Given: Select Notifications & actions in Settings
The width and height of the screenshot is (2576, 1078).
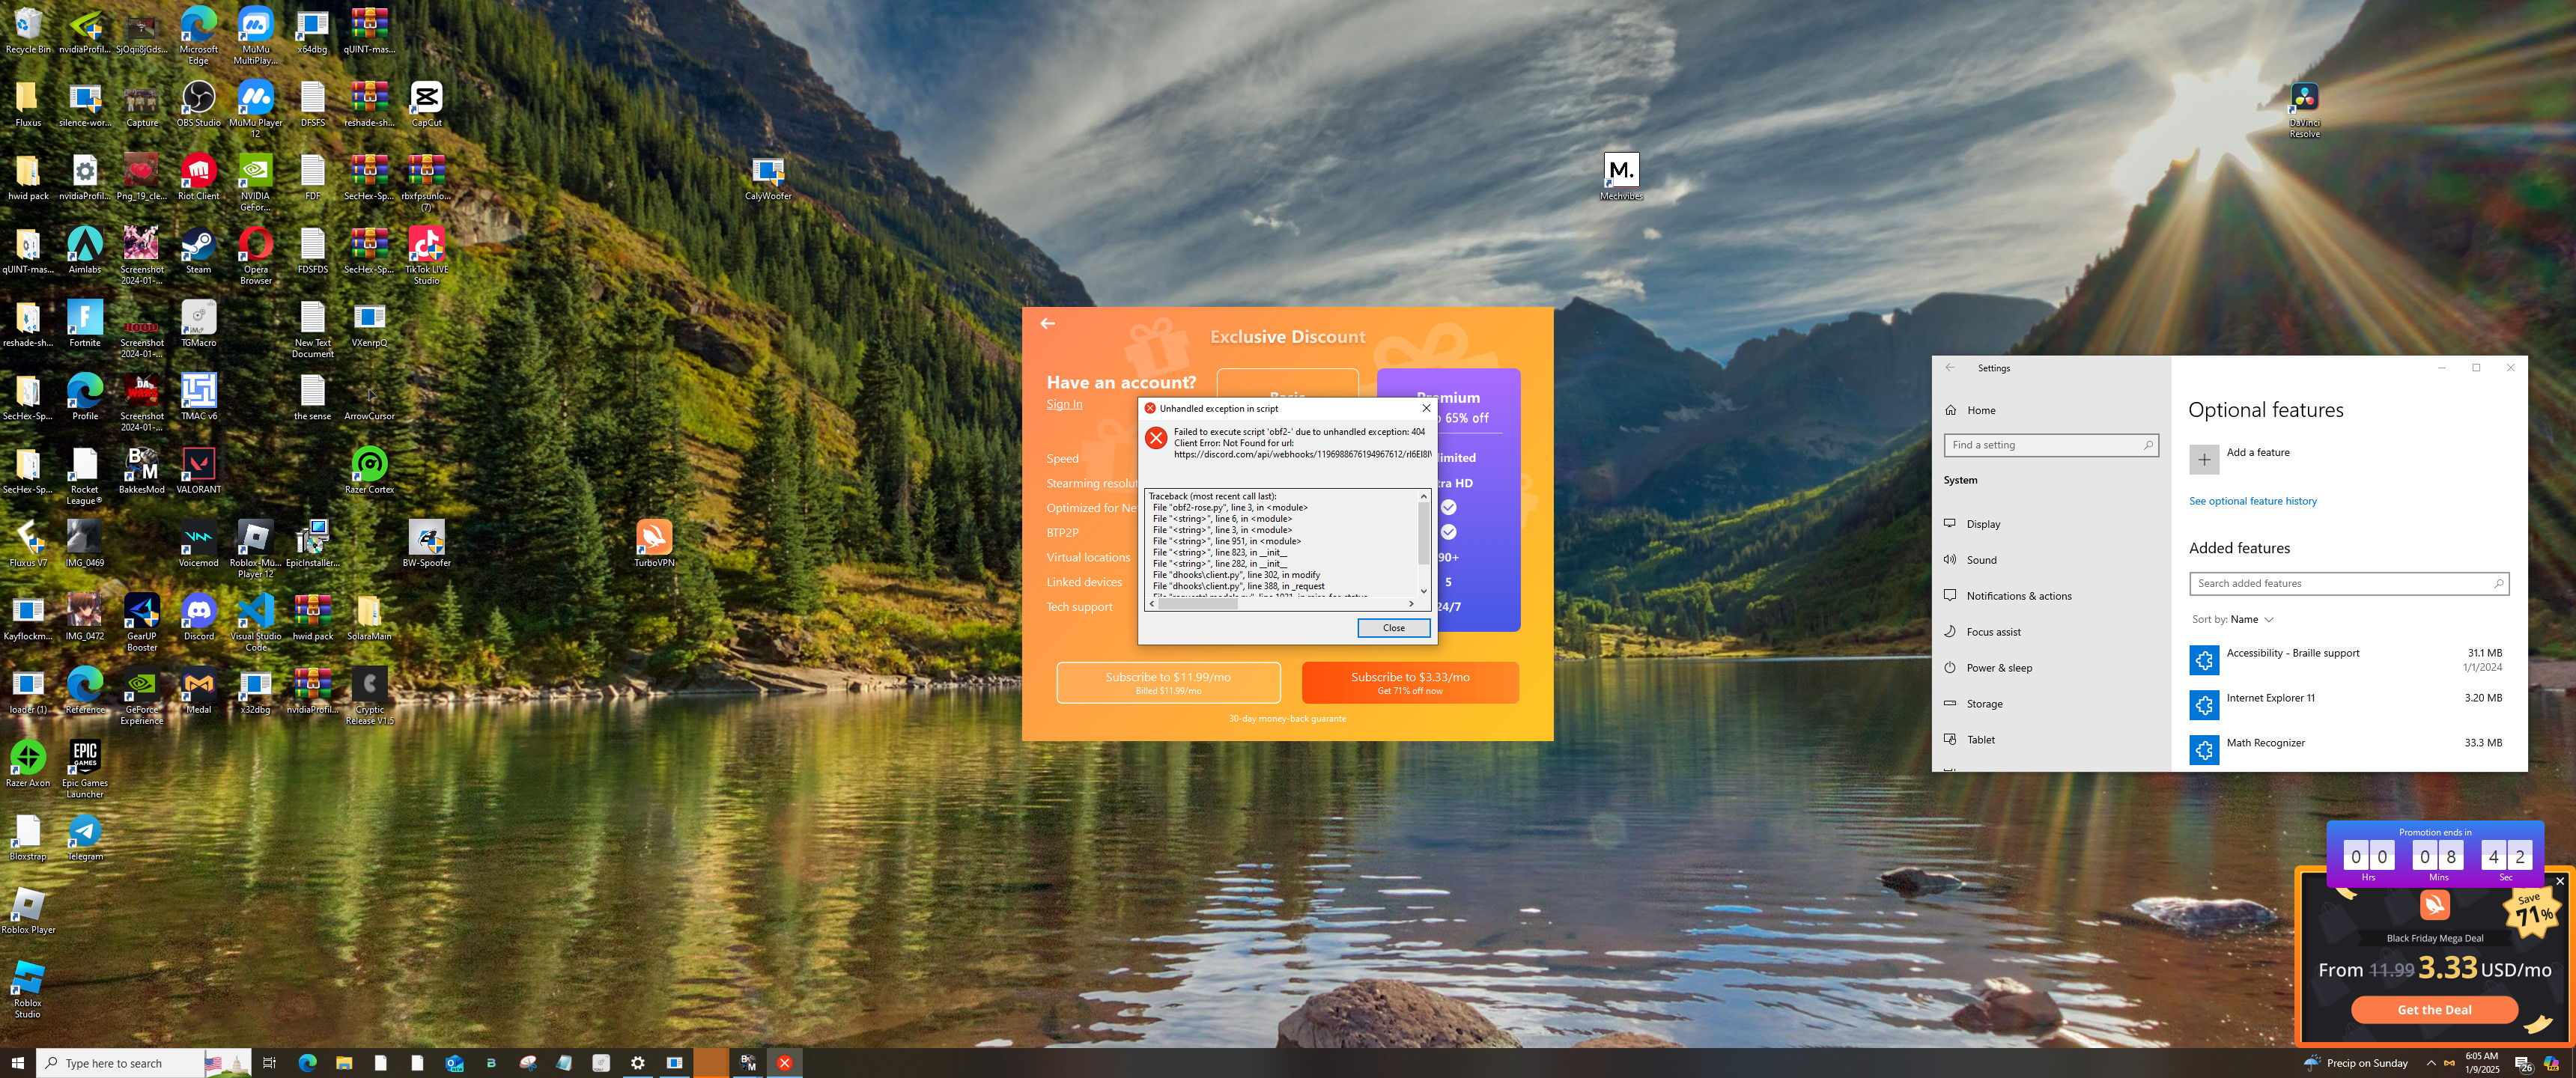Looking at the screenshot, I should click(2018, 596).
